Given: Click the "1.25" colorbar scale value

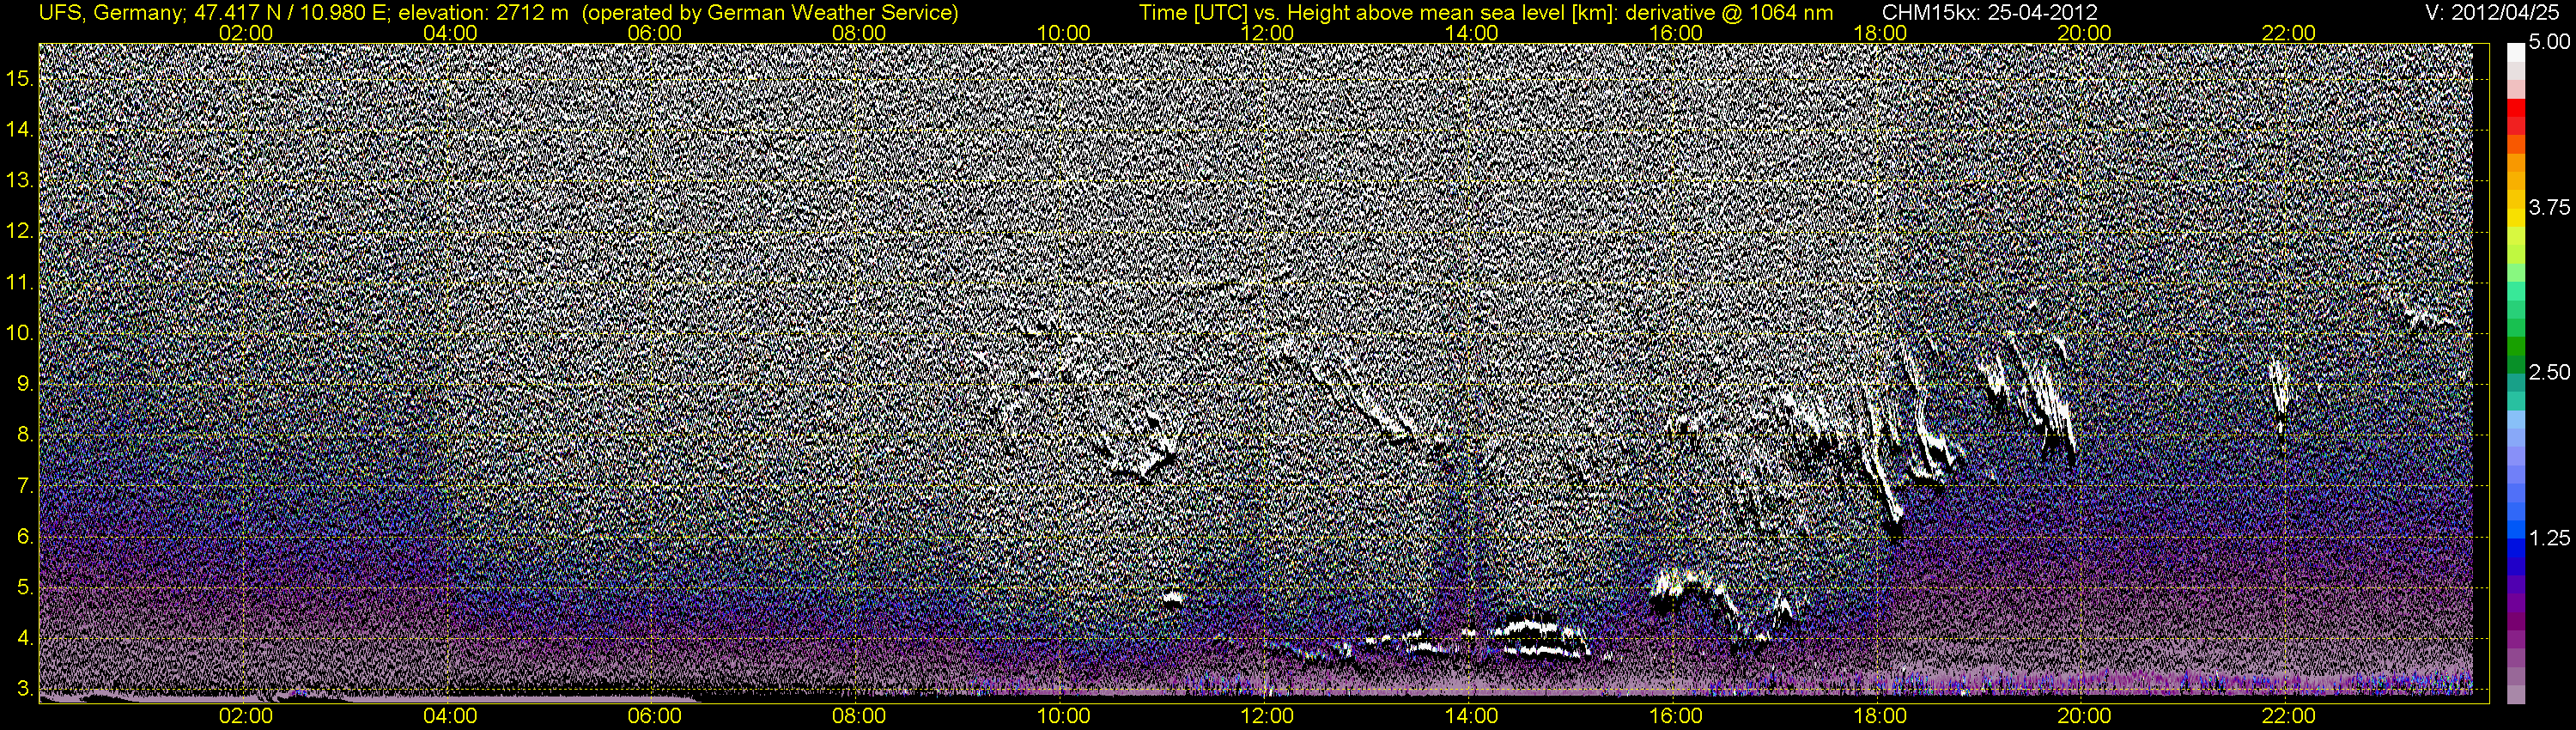Looking at the screenshot, I should [2549, 538].
